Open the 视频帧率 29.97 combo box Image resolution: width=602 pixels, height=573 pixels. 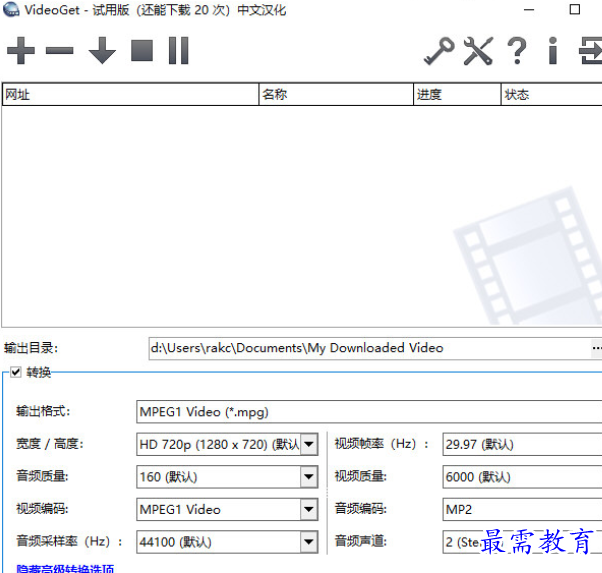pos(522,444)
